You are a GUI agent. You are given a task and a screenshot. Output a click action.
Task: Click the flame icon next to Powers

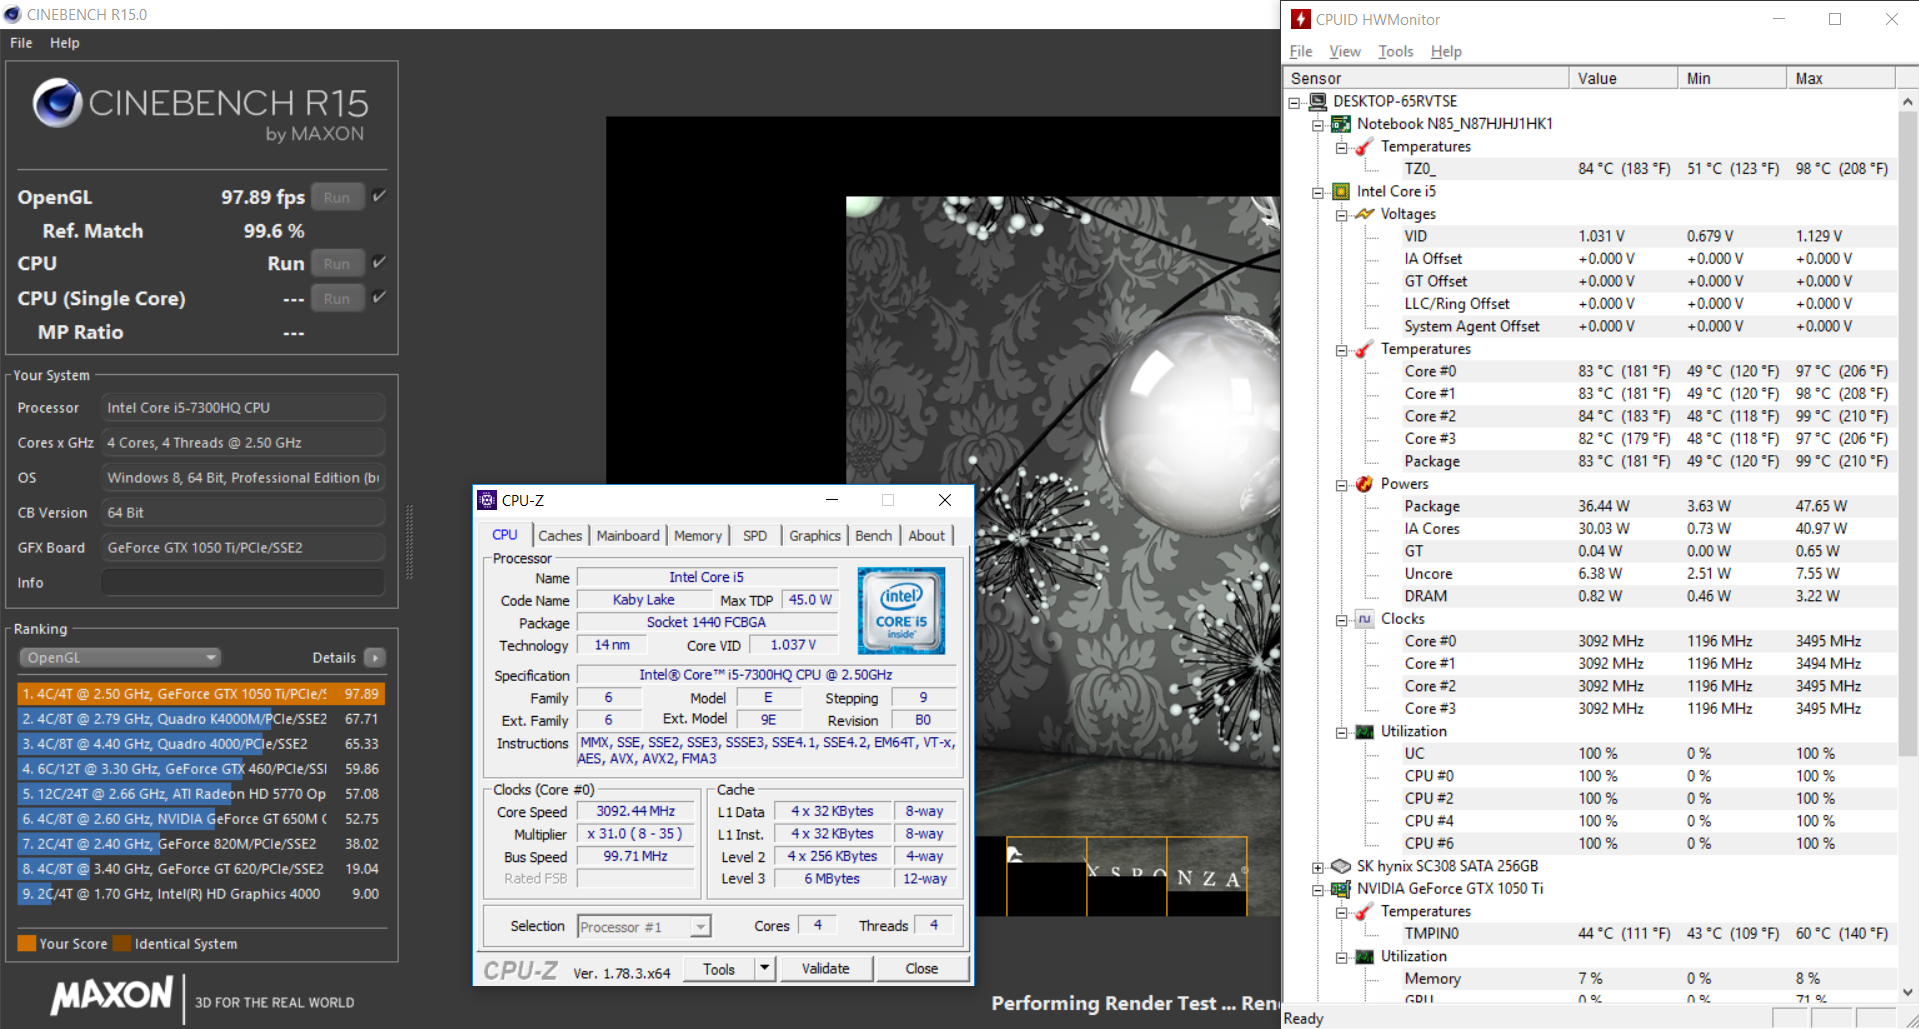pyautogui.click(x=1365, y=484)
